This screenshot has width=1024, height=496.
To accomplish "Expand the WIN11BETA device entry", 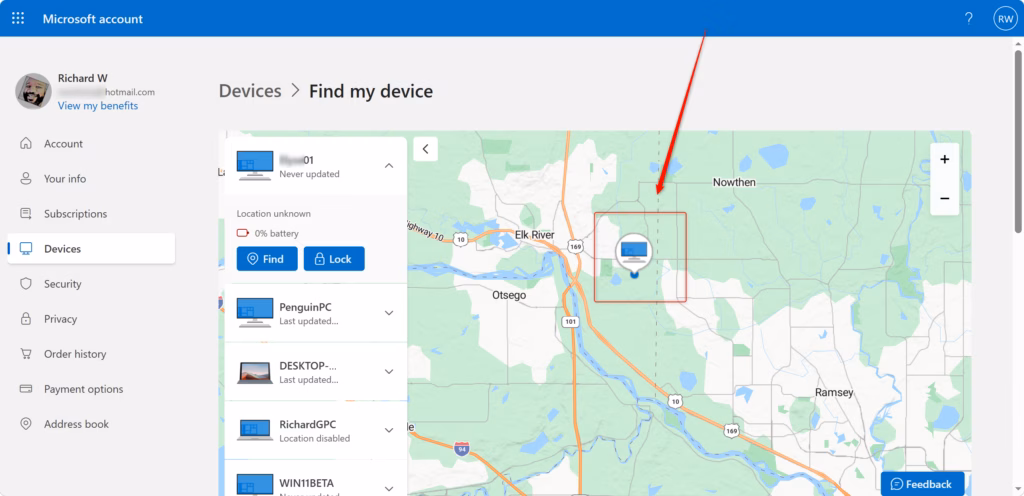I will click(x=389, y=488).
